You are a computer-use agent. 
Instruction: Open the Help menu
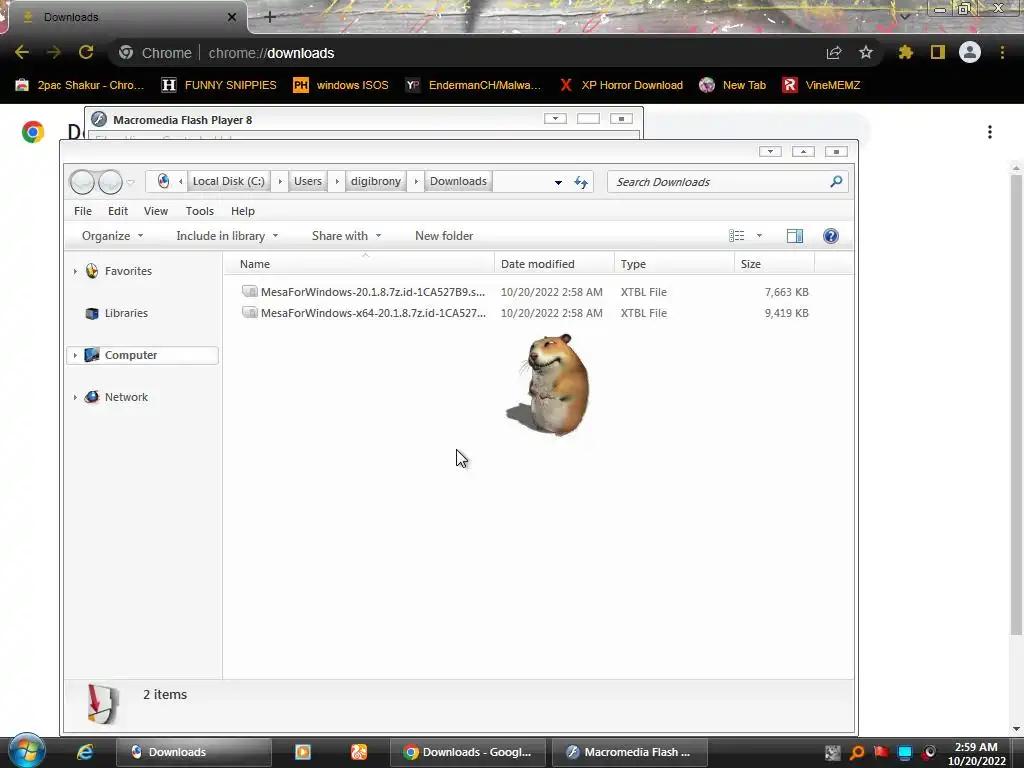point(242,211)
